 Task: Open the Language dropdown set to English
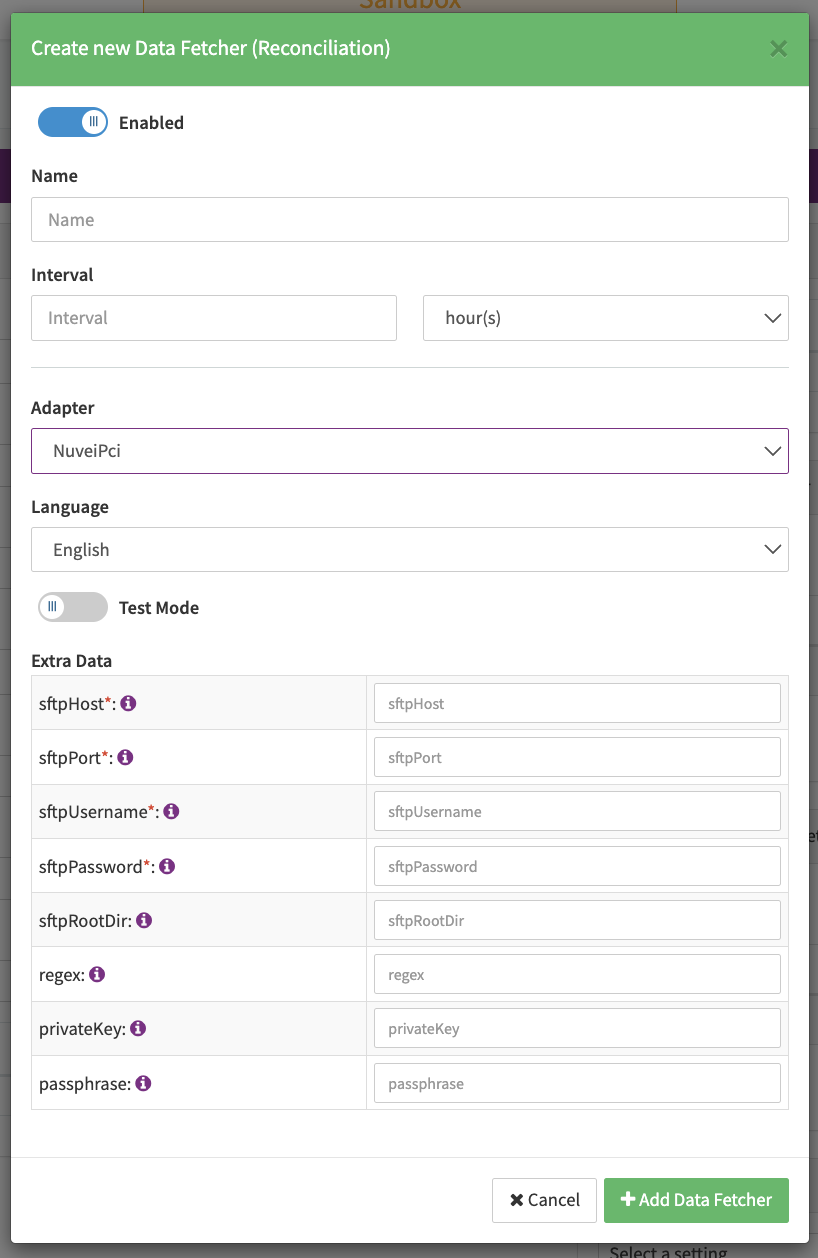coord(409,550)
